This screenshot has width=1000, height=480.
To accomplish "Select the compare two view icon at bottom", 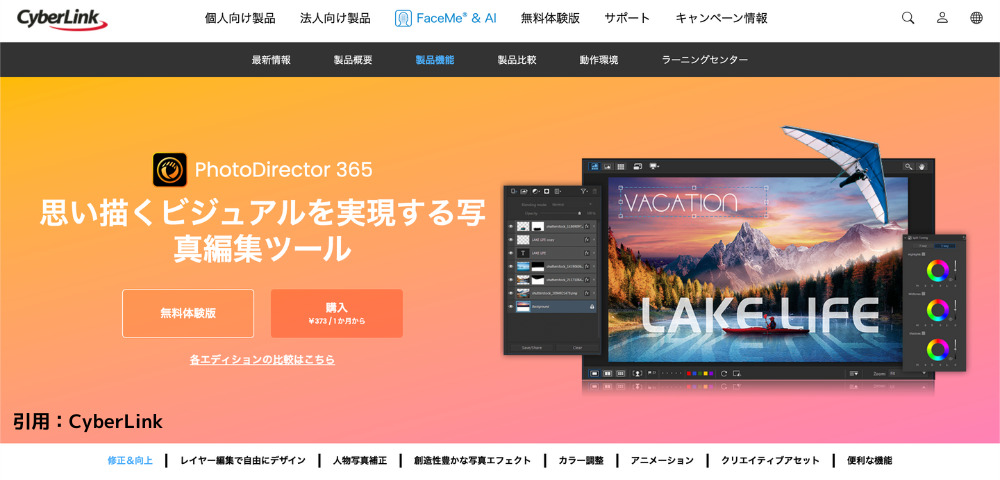I will (x=608, y=374).
